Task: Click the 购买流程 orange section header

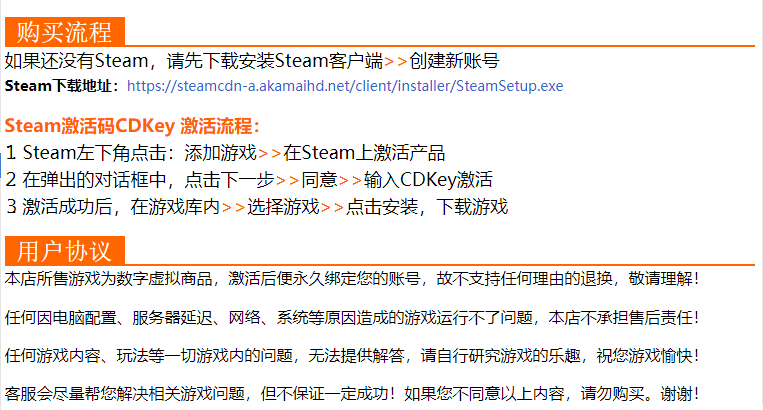Action: pyautogui.click(x=65, y=32)
